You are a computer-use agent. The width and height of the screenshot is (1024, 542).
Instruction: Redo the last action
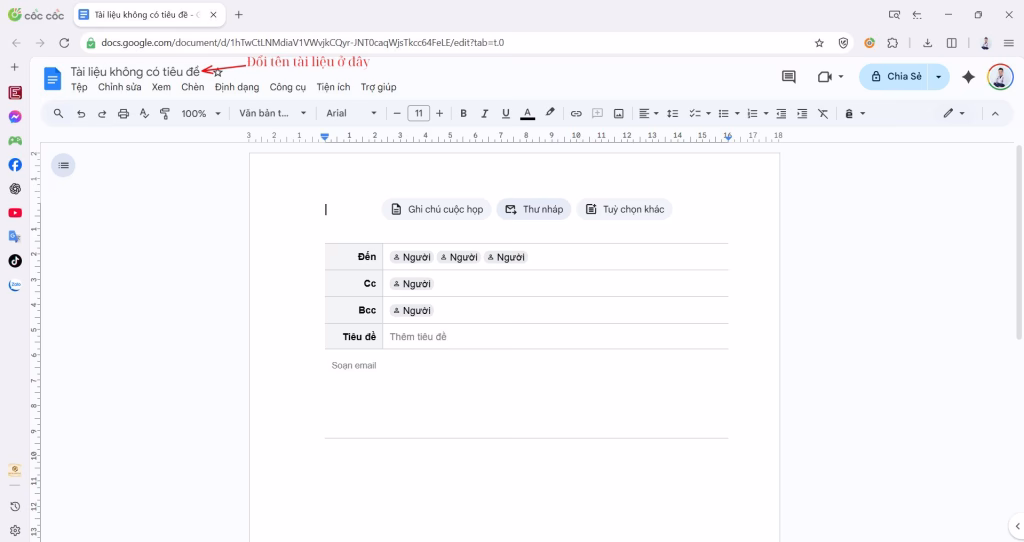[102, 114]
